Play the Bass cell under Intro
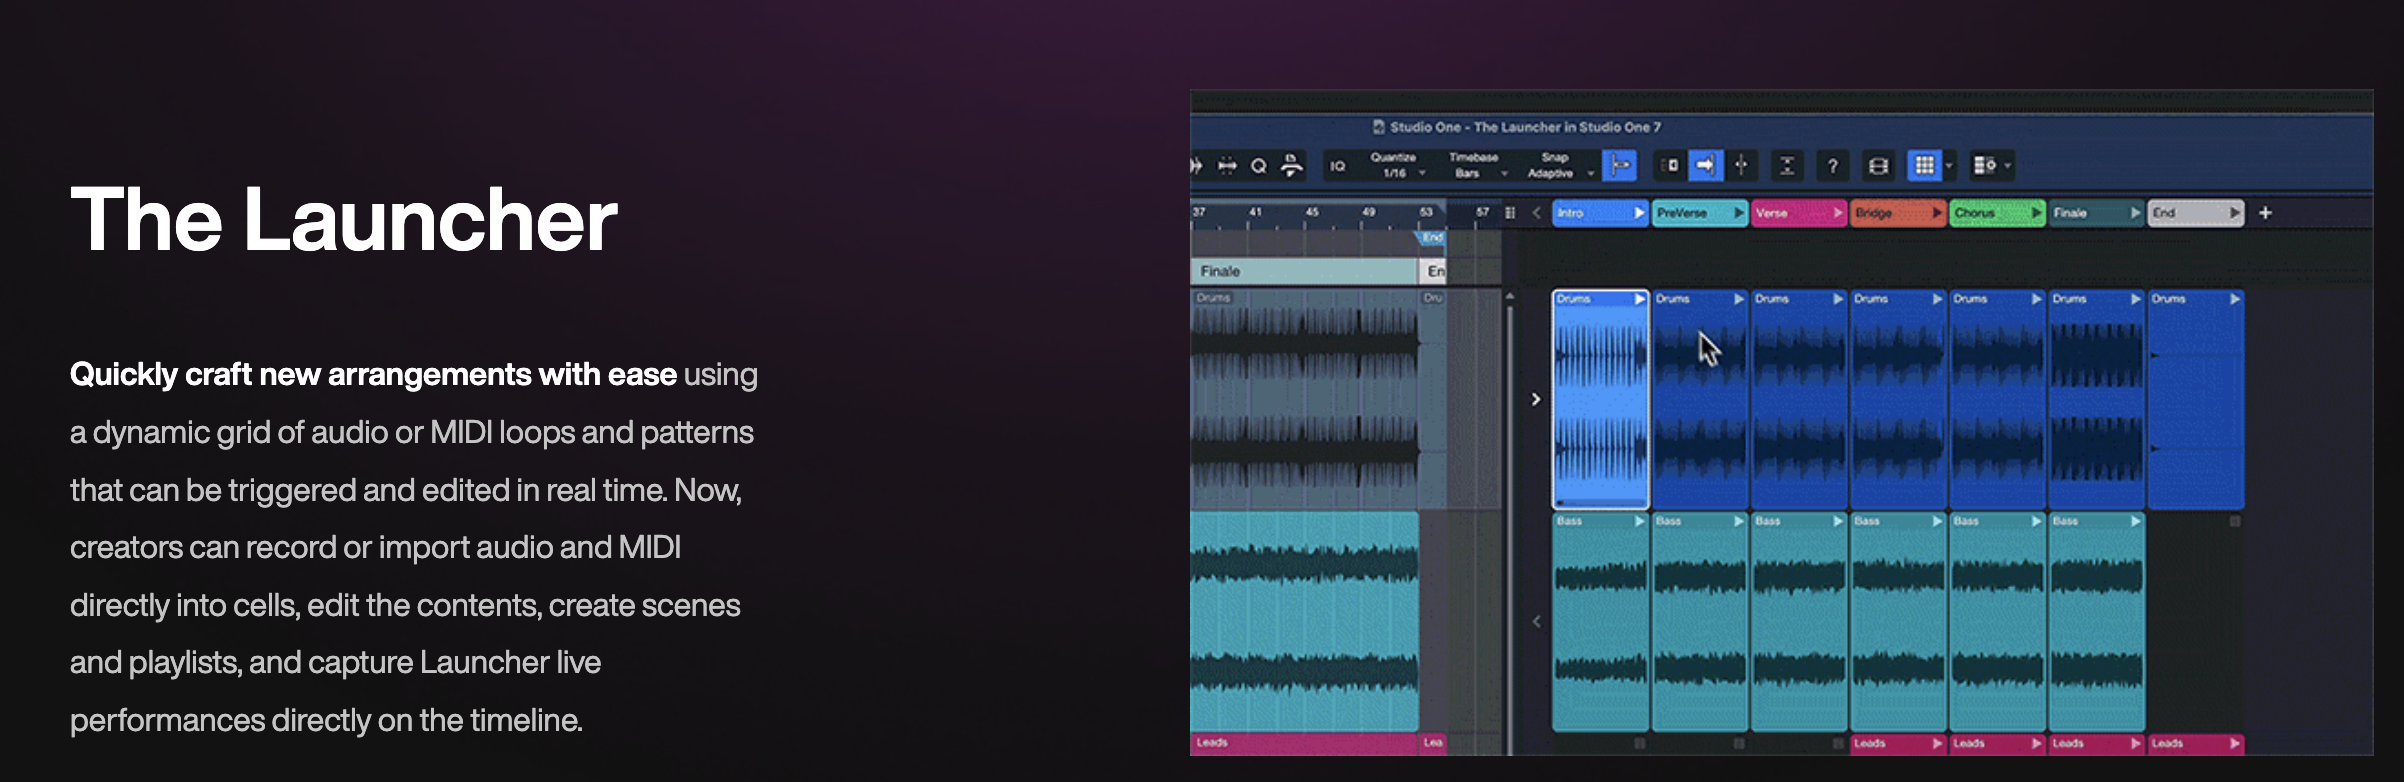Screen dimensions: 2404x782 point(1639,521)
